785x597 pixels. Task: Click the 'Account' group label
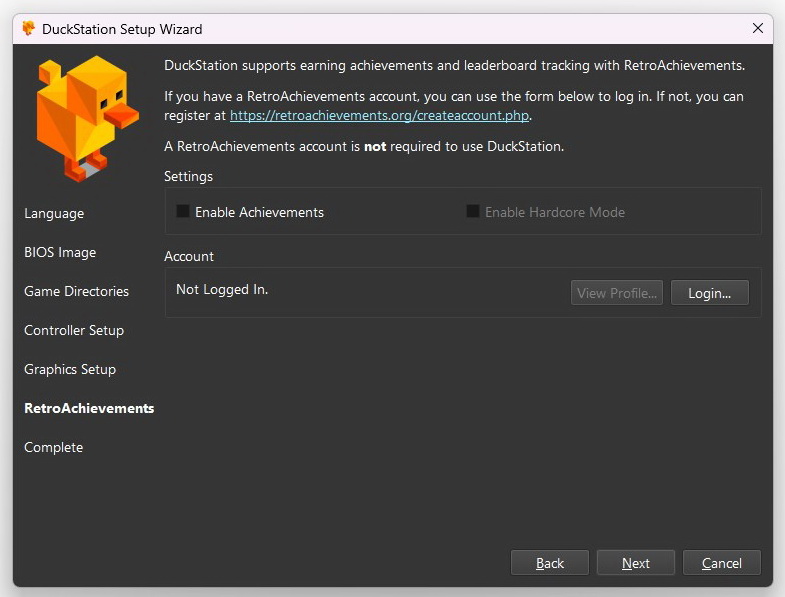(x=189, y=256)
